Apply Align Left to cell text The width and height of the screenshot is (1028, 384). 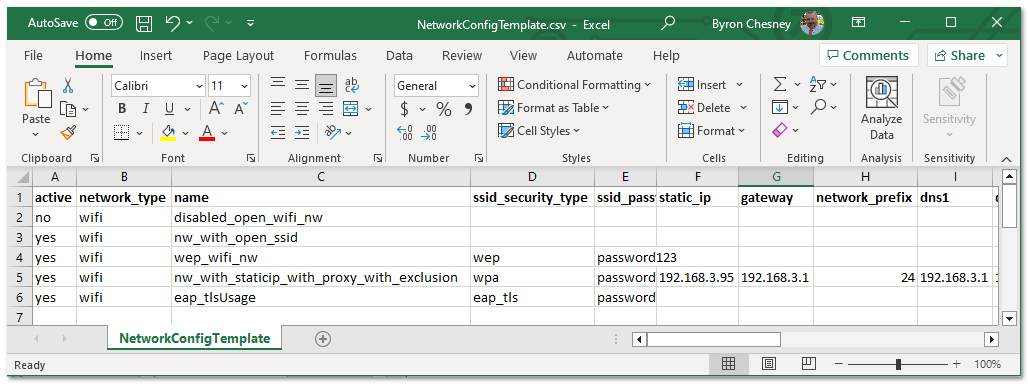[278, 109]
